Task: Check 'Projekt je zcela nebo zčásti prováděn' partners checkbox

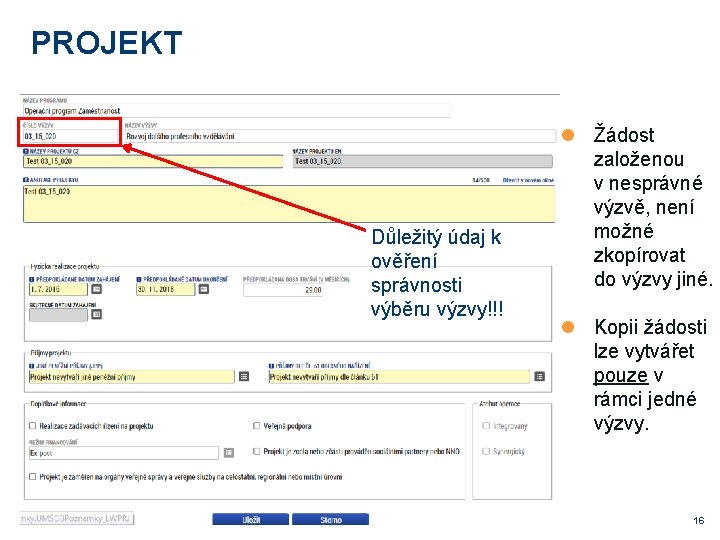Action: point(257,451)
